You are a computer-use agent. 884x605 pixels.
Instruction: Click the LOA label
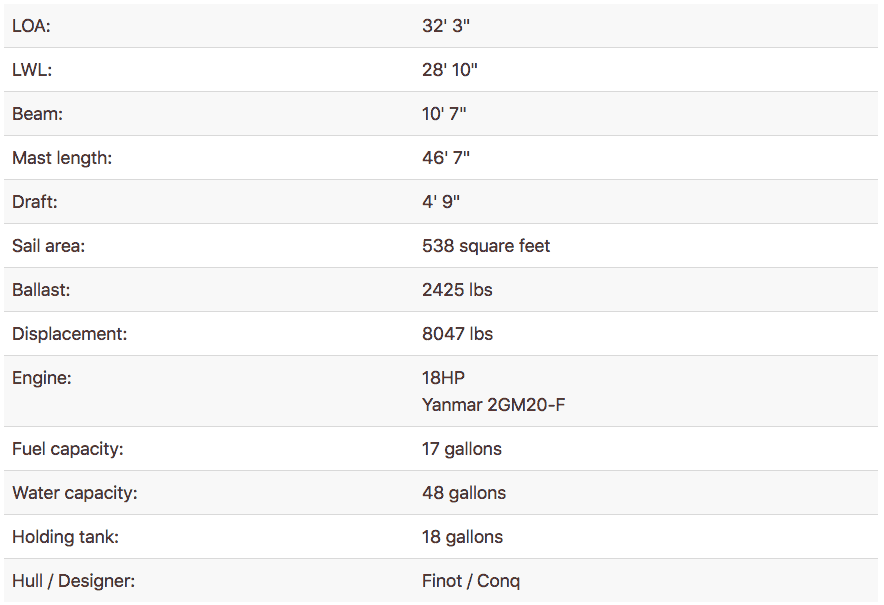point(31,26)
